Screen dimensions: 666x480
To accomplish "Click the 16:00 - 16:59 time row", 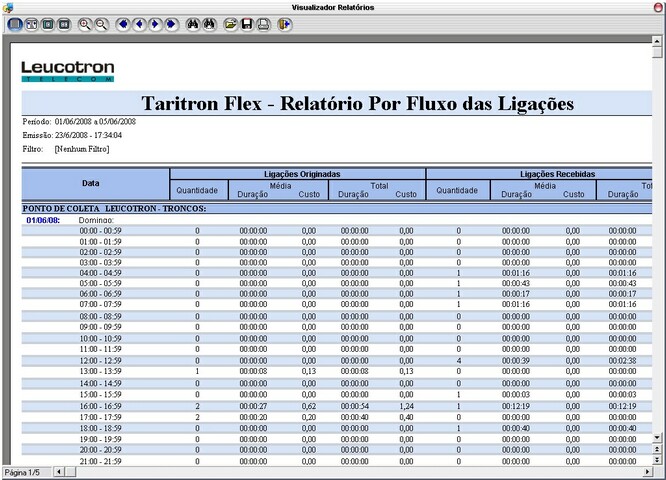I will pos(337,406).
